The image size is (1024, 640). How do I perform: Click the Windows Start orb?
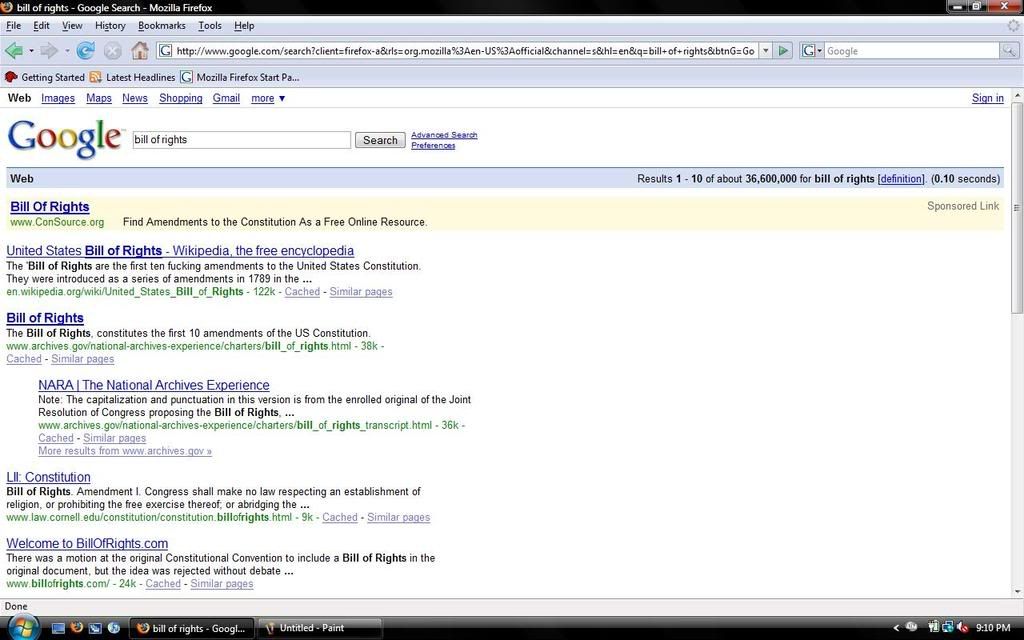tap(22, 627)
